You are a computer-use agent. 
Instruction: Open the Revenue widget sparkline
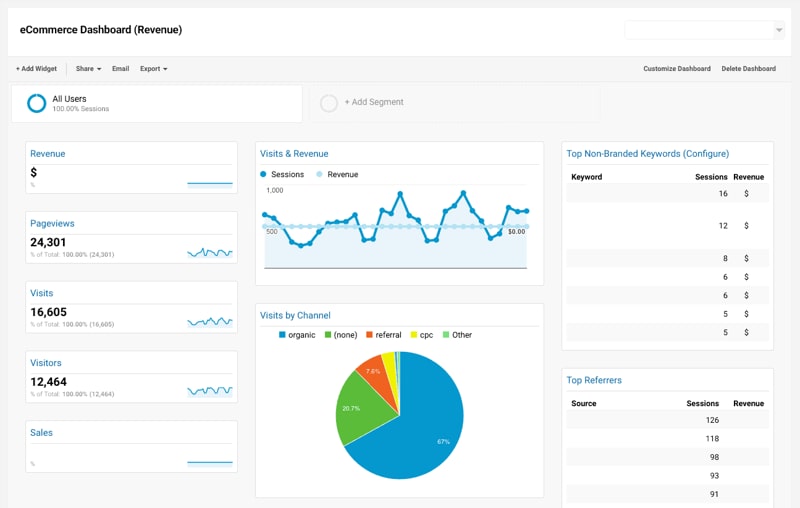(x=210, y=184)
